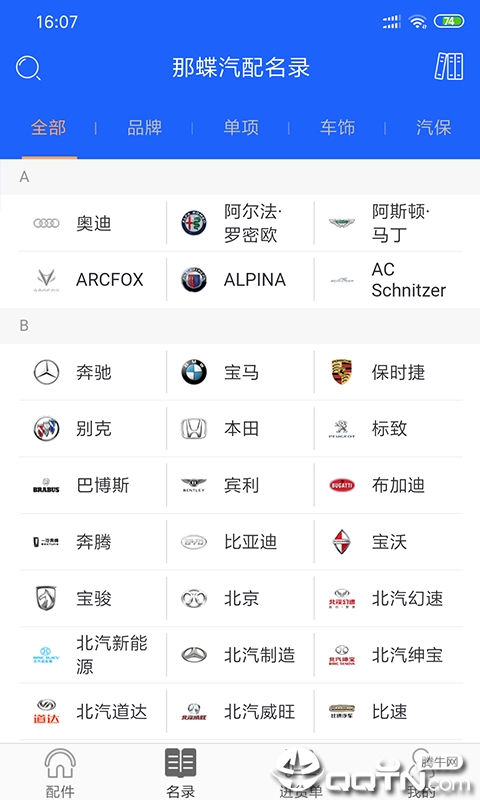Select the Honda logo icon

pos(194,429)
